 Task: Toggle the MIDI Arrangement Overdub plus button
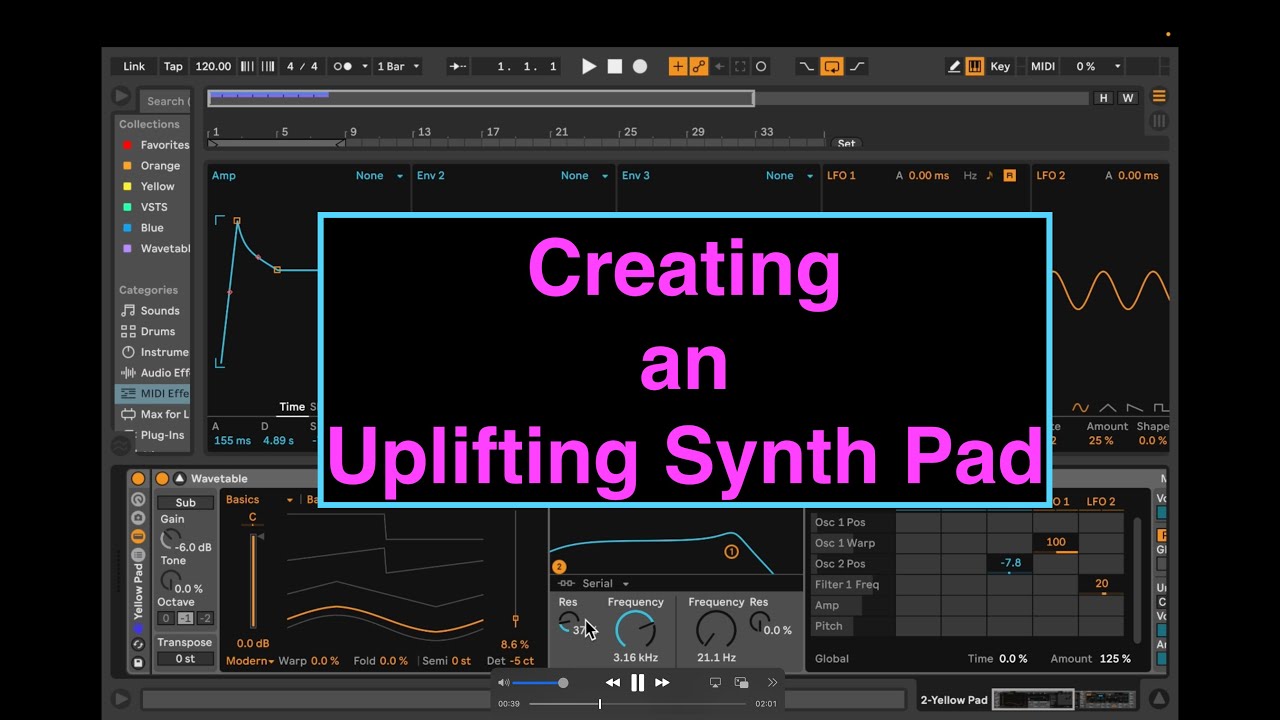pos(678,66)
